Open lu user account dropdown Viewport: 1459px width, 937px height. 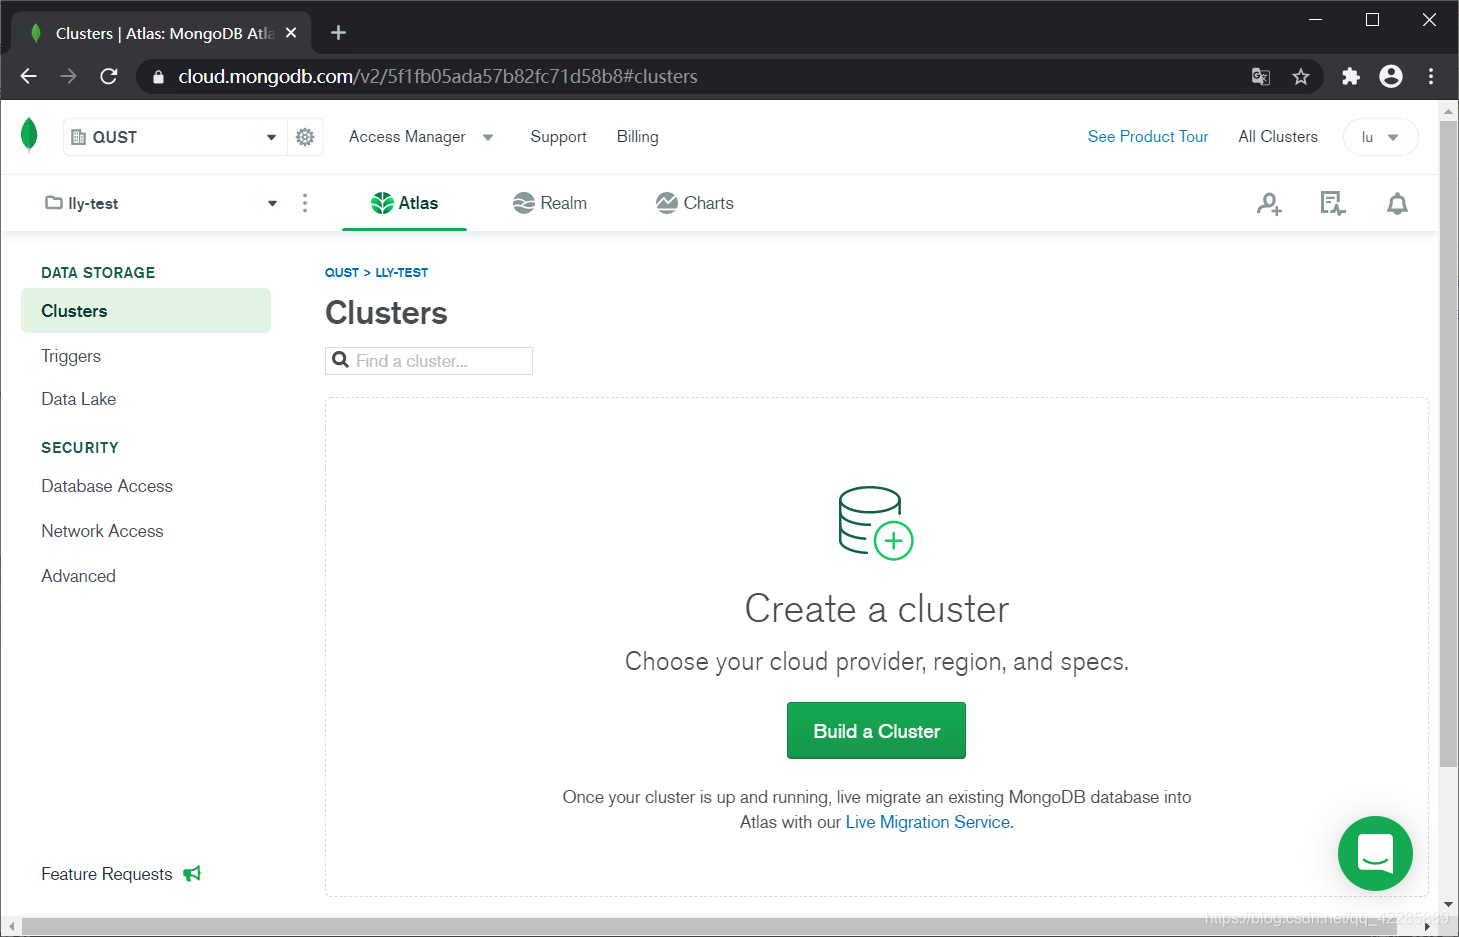(x=1380, y=137)
